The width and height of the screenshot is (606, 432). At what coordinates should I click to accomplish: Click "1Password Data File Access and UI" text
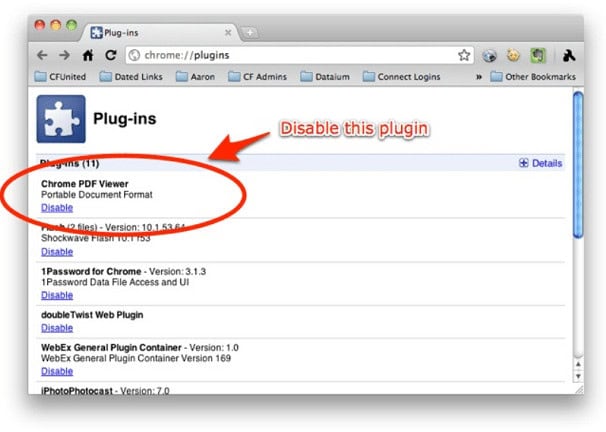pyautogui.click(x=115, y=282)
